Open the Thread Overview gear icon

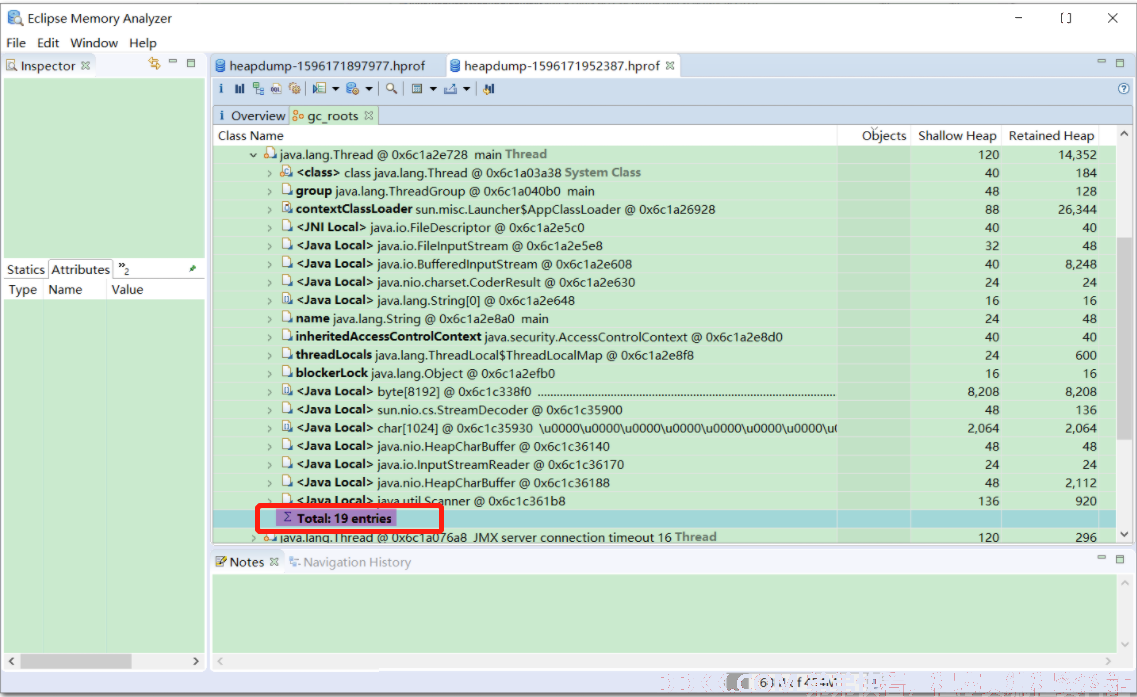pos(294,88)
